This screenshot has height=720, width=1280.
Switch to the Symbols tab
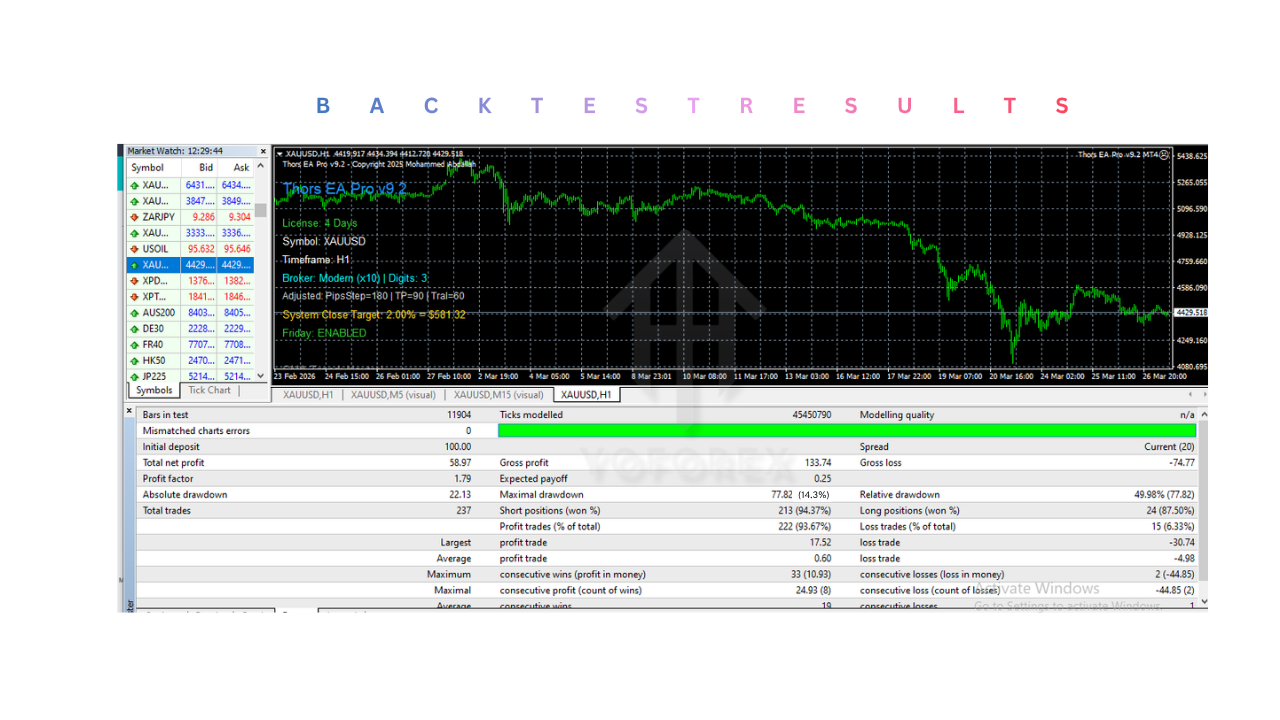[153, 390]
